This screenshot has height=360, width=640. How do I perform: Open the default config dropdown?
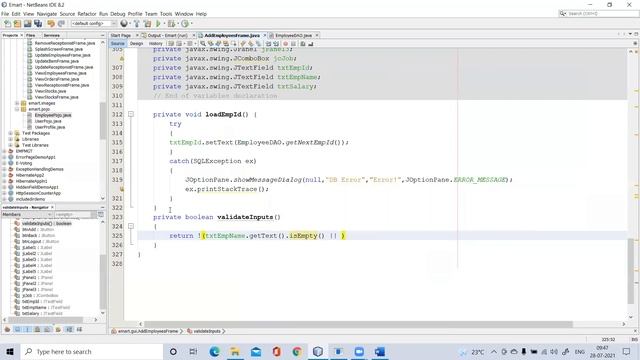pos(94,24)
